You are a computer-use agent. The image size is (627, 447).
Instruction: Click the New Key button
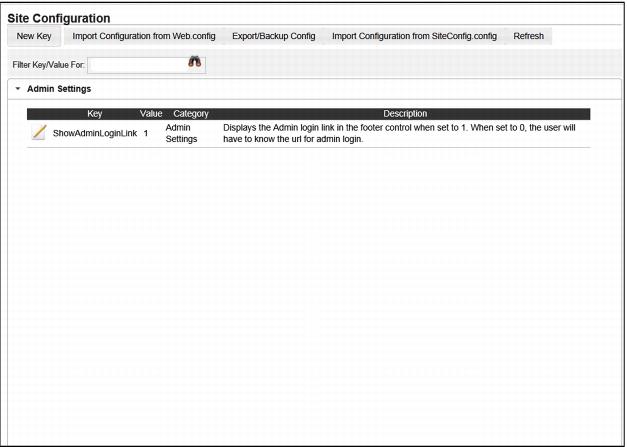[34, 36]
